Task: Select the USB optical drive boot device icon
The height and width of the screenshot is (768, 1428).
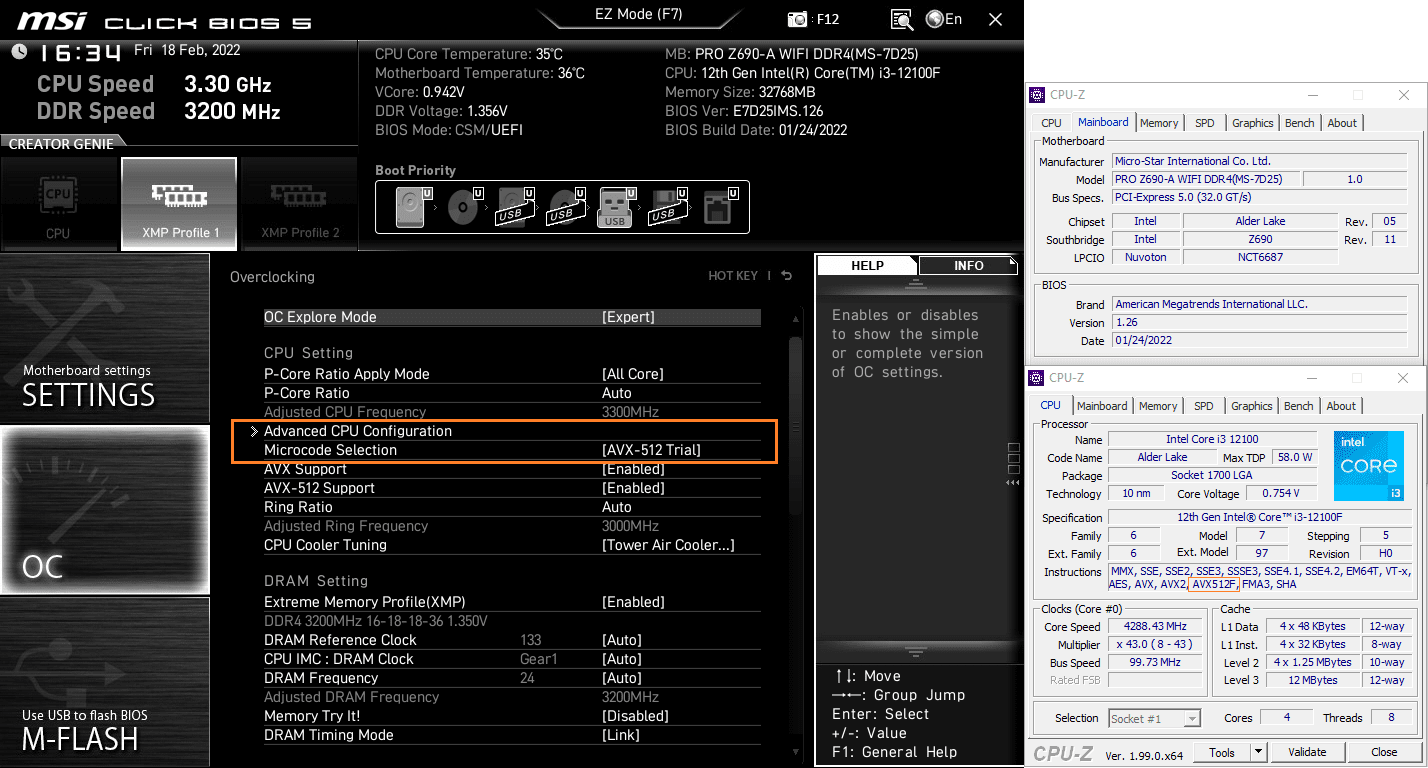Action: tap(565, 207)
